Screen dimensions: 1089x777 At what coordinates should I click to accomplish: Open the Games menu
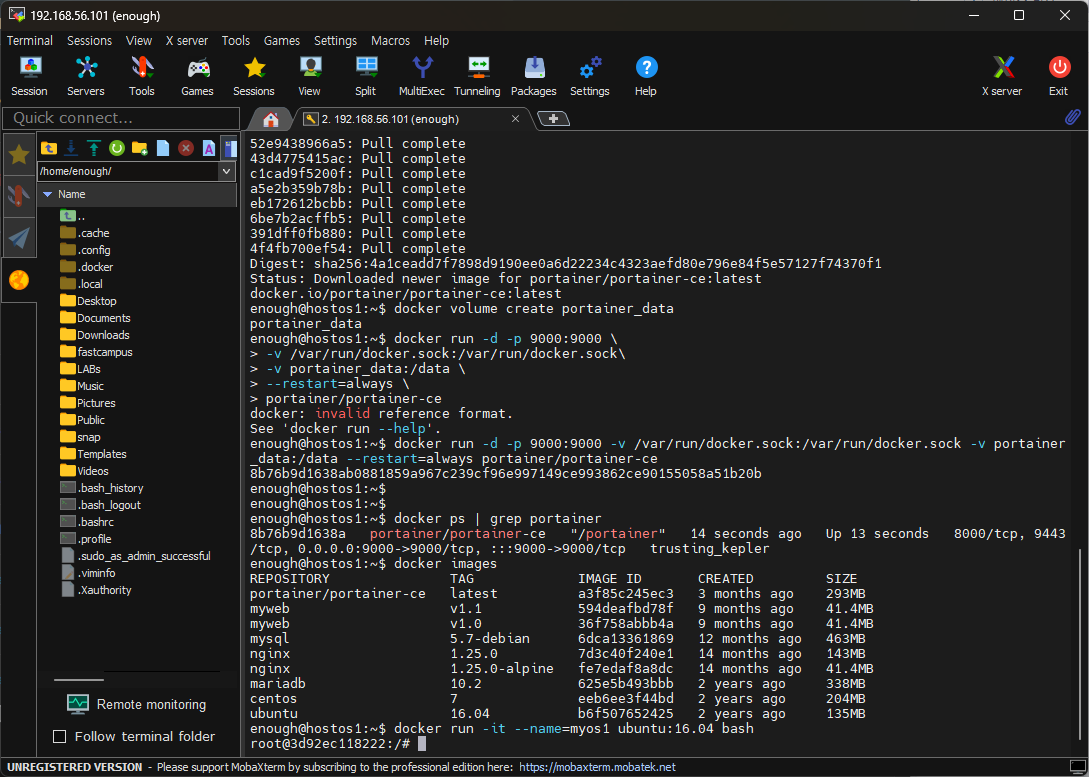click(x=282, y=40)
